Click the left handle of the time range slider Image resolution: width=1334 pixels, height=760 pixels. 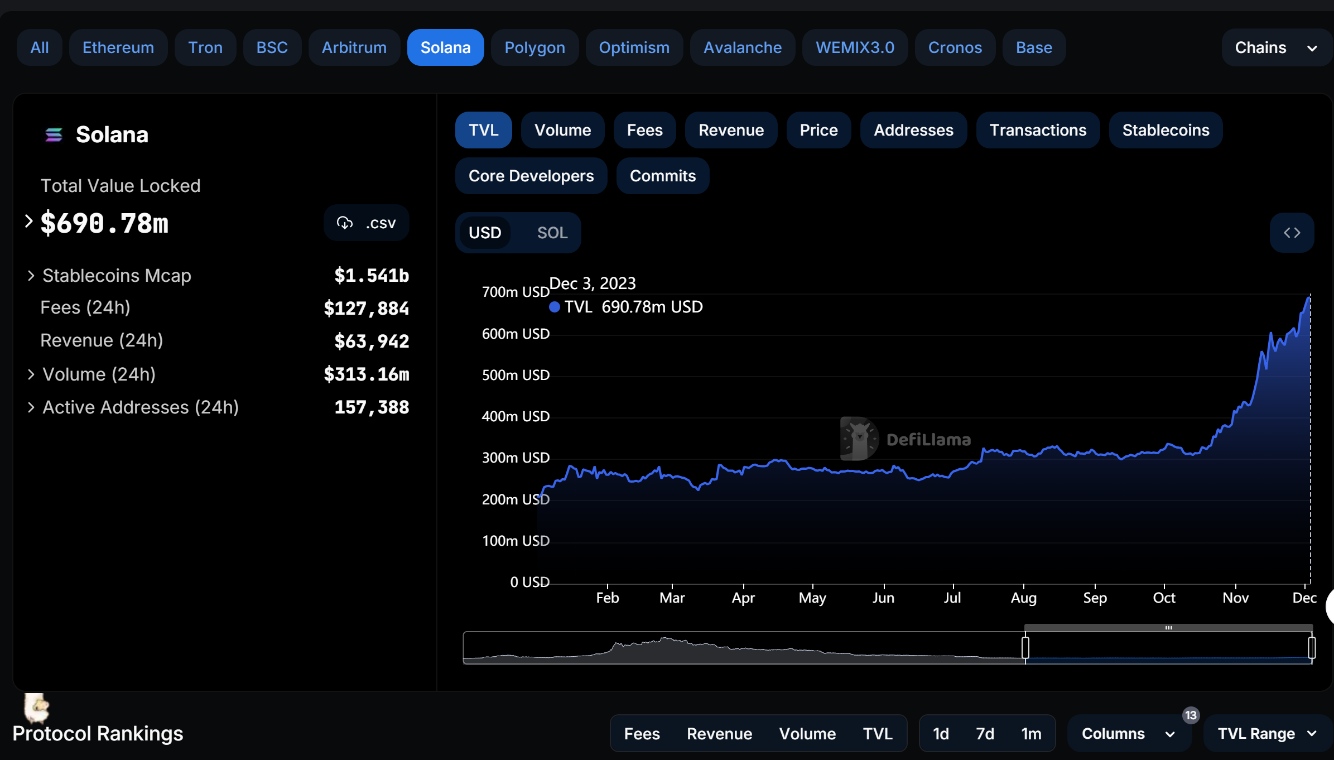[x=1025, y=648]
